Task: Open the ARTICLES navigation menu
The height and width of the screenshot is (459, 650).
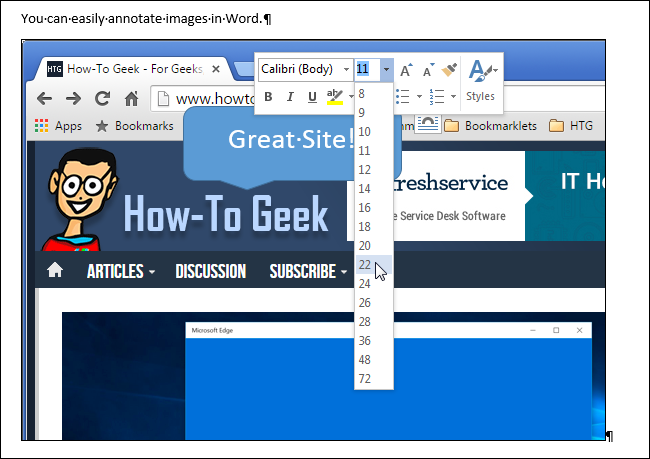Action: click(x=121, y=272)
